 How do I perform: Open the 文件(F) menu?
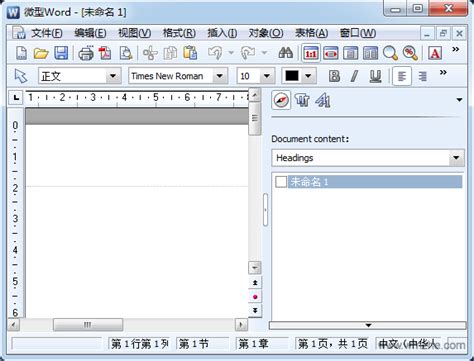click(47, 33)
